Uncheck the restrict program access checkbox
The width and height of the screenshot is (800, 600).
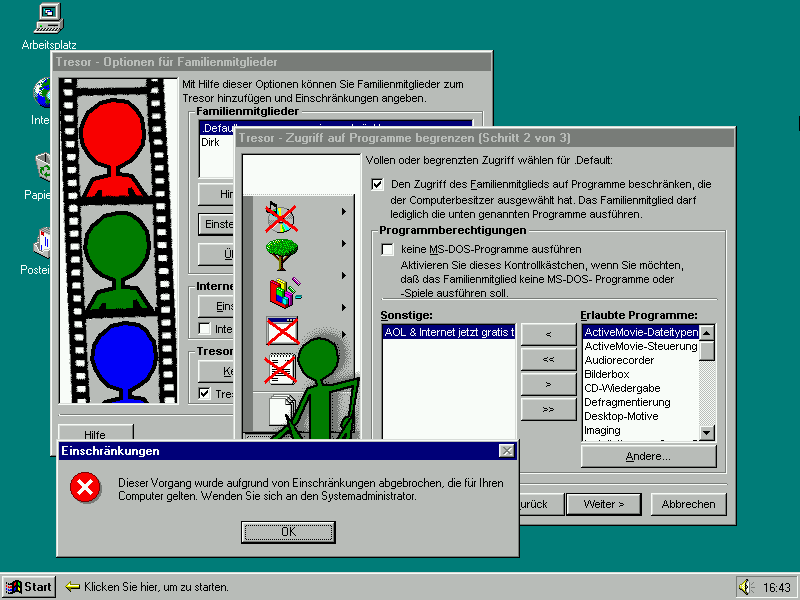[x=377, y=184]
